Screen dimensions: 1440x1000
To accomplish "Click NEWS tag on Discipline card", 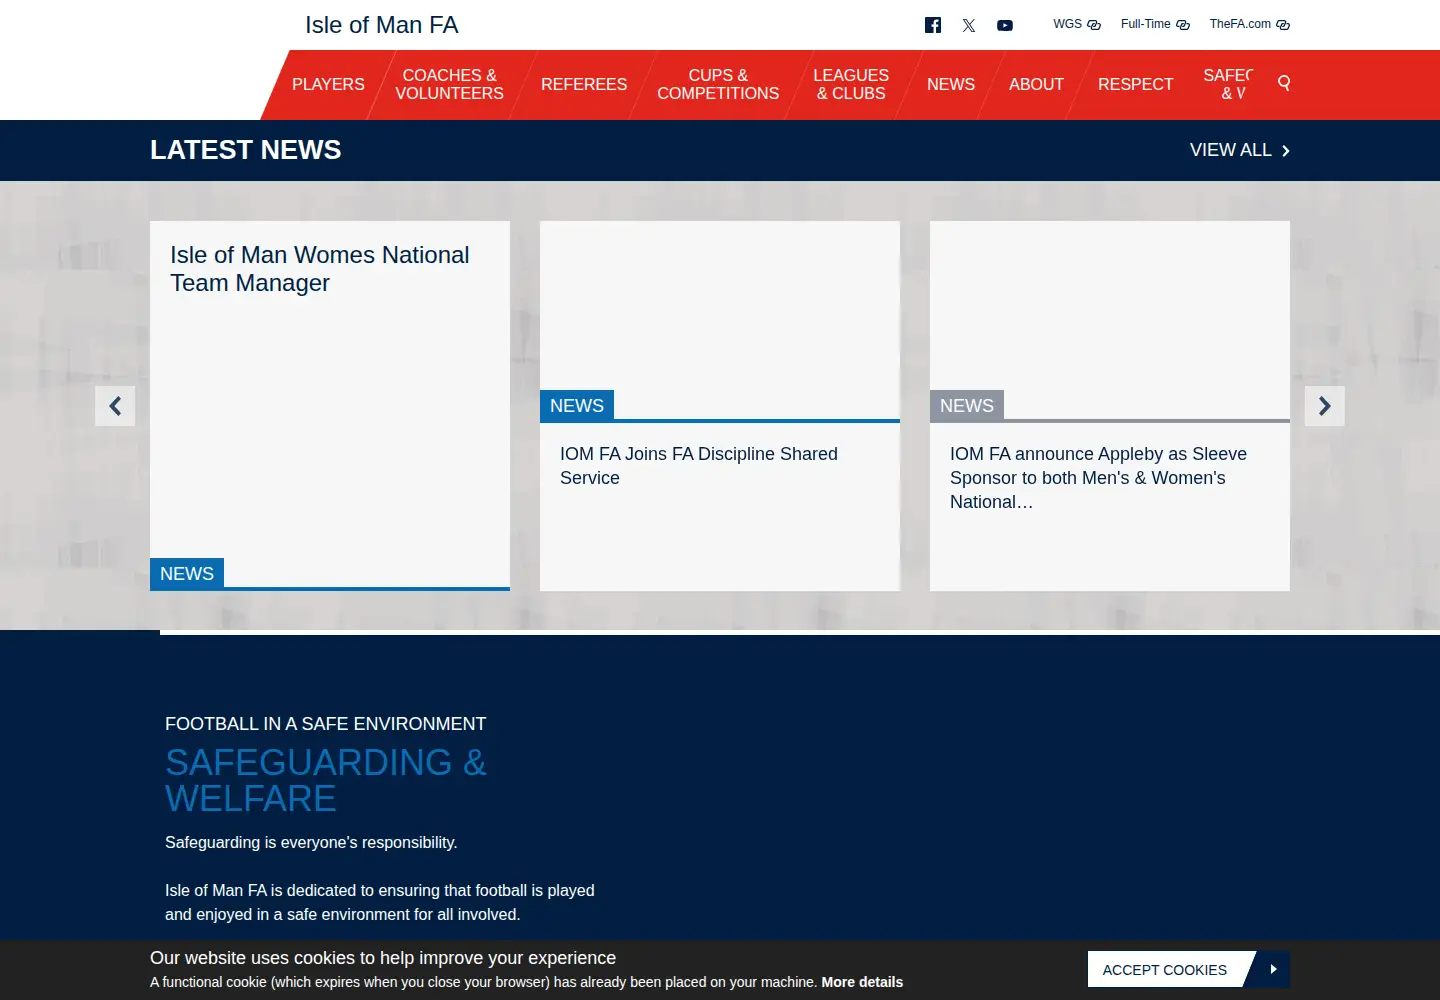I will tap(577, 405).
